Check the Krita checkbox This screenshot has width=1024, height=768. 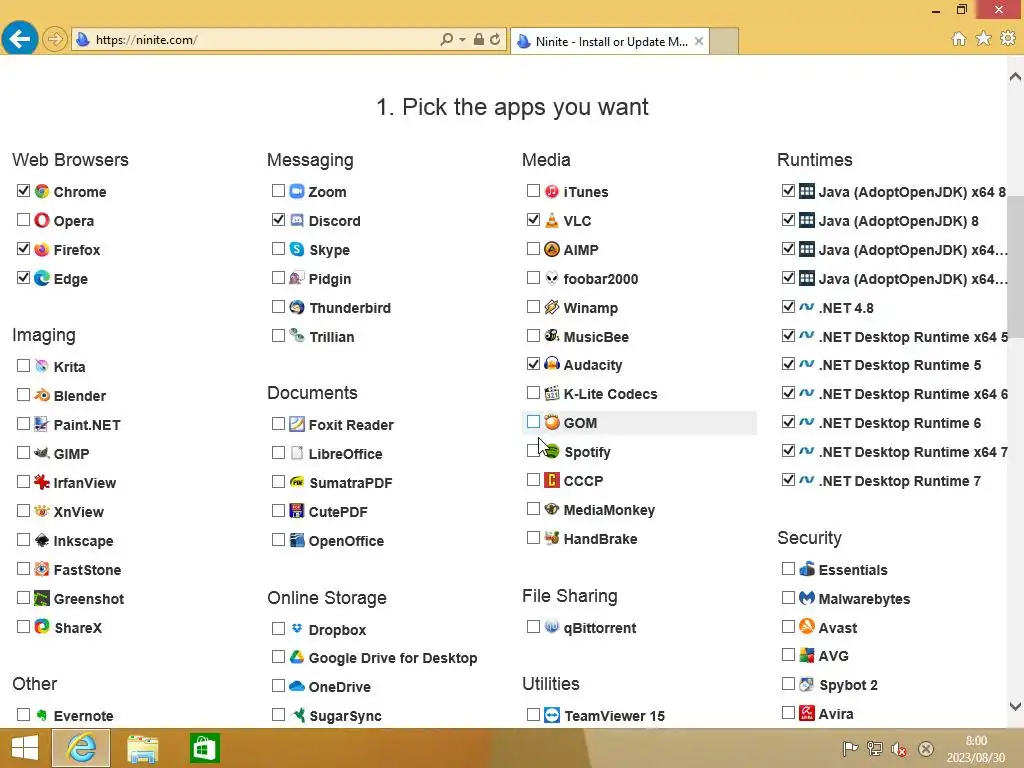(x=24, y=366)
